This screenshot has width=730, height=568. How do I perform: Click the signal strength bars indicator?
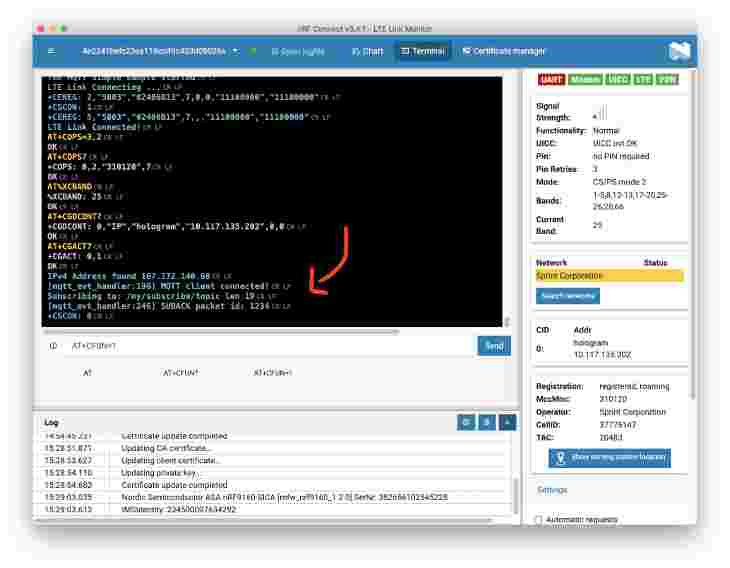click(600, 113)
